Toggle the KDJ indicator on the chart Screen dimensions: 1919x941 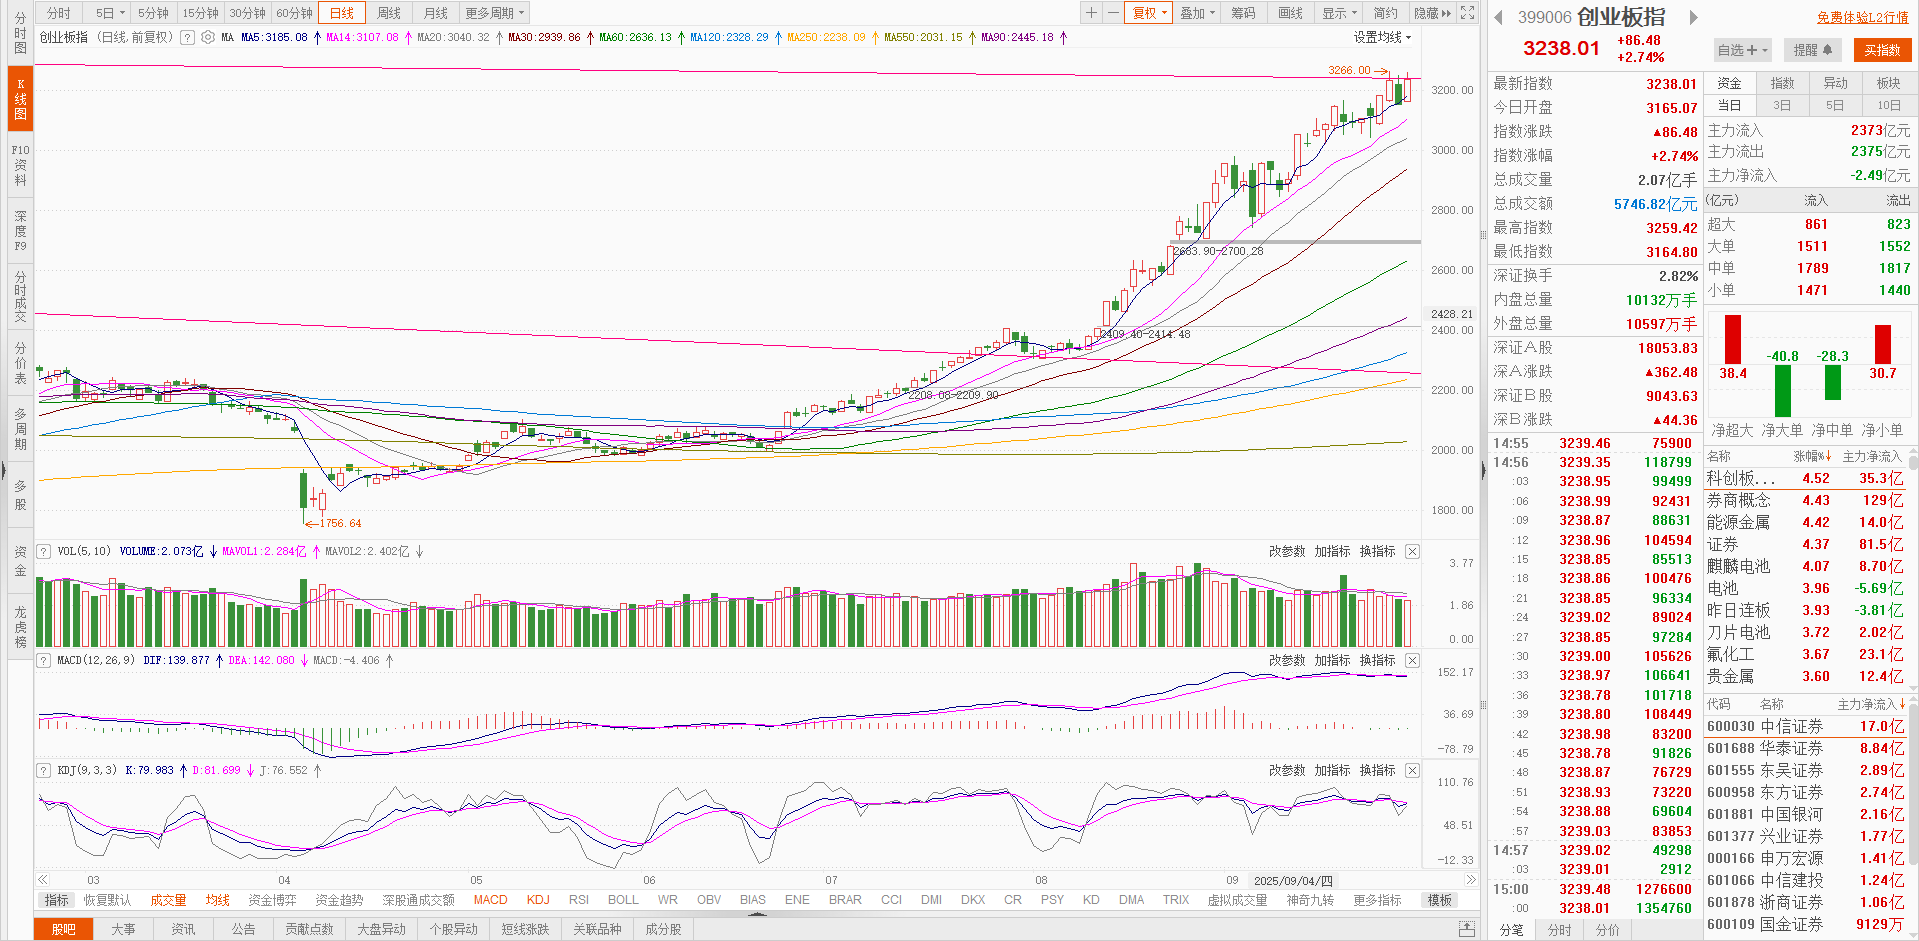(538, 900)
